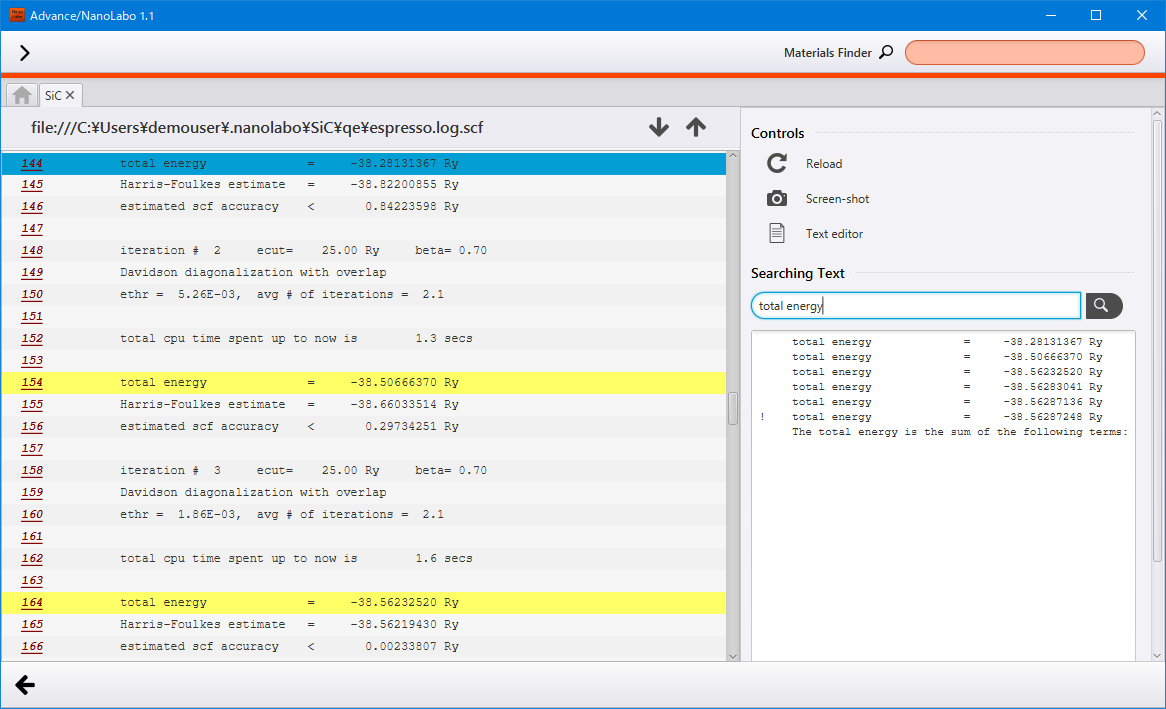This screenshot has width=1166, height=709.
Task: Click the Reload icon
Action: 777,164
